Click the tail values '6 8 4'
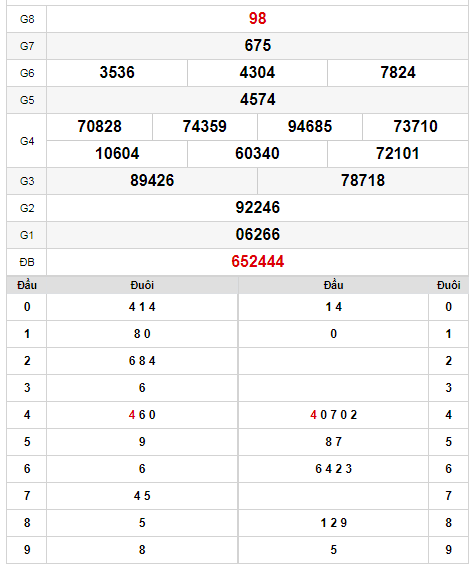Viewport: 475px width, 568px height. pyautogui.click(x=142, y=361)
